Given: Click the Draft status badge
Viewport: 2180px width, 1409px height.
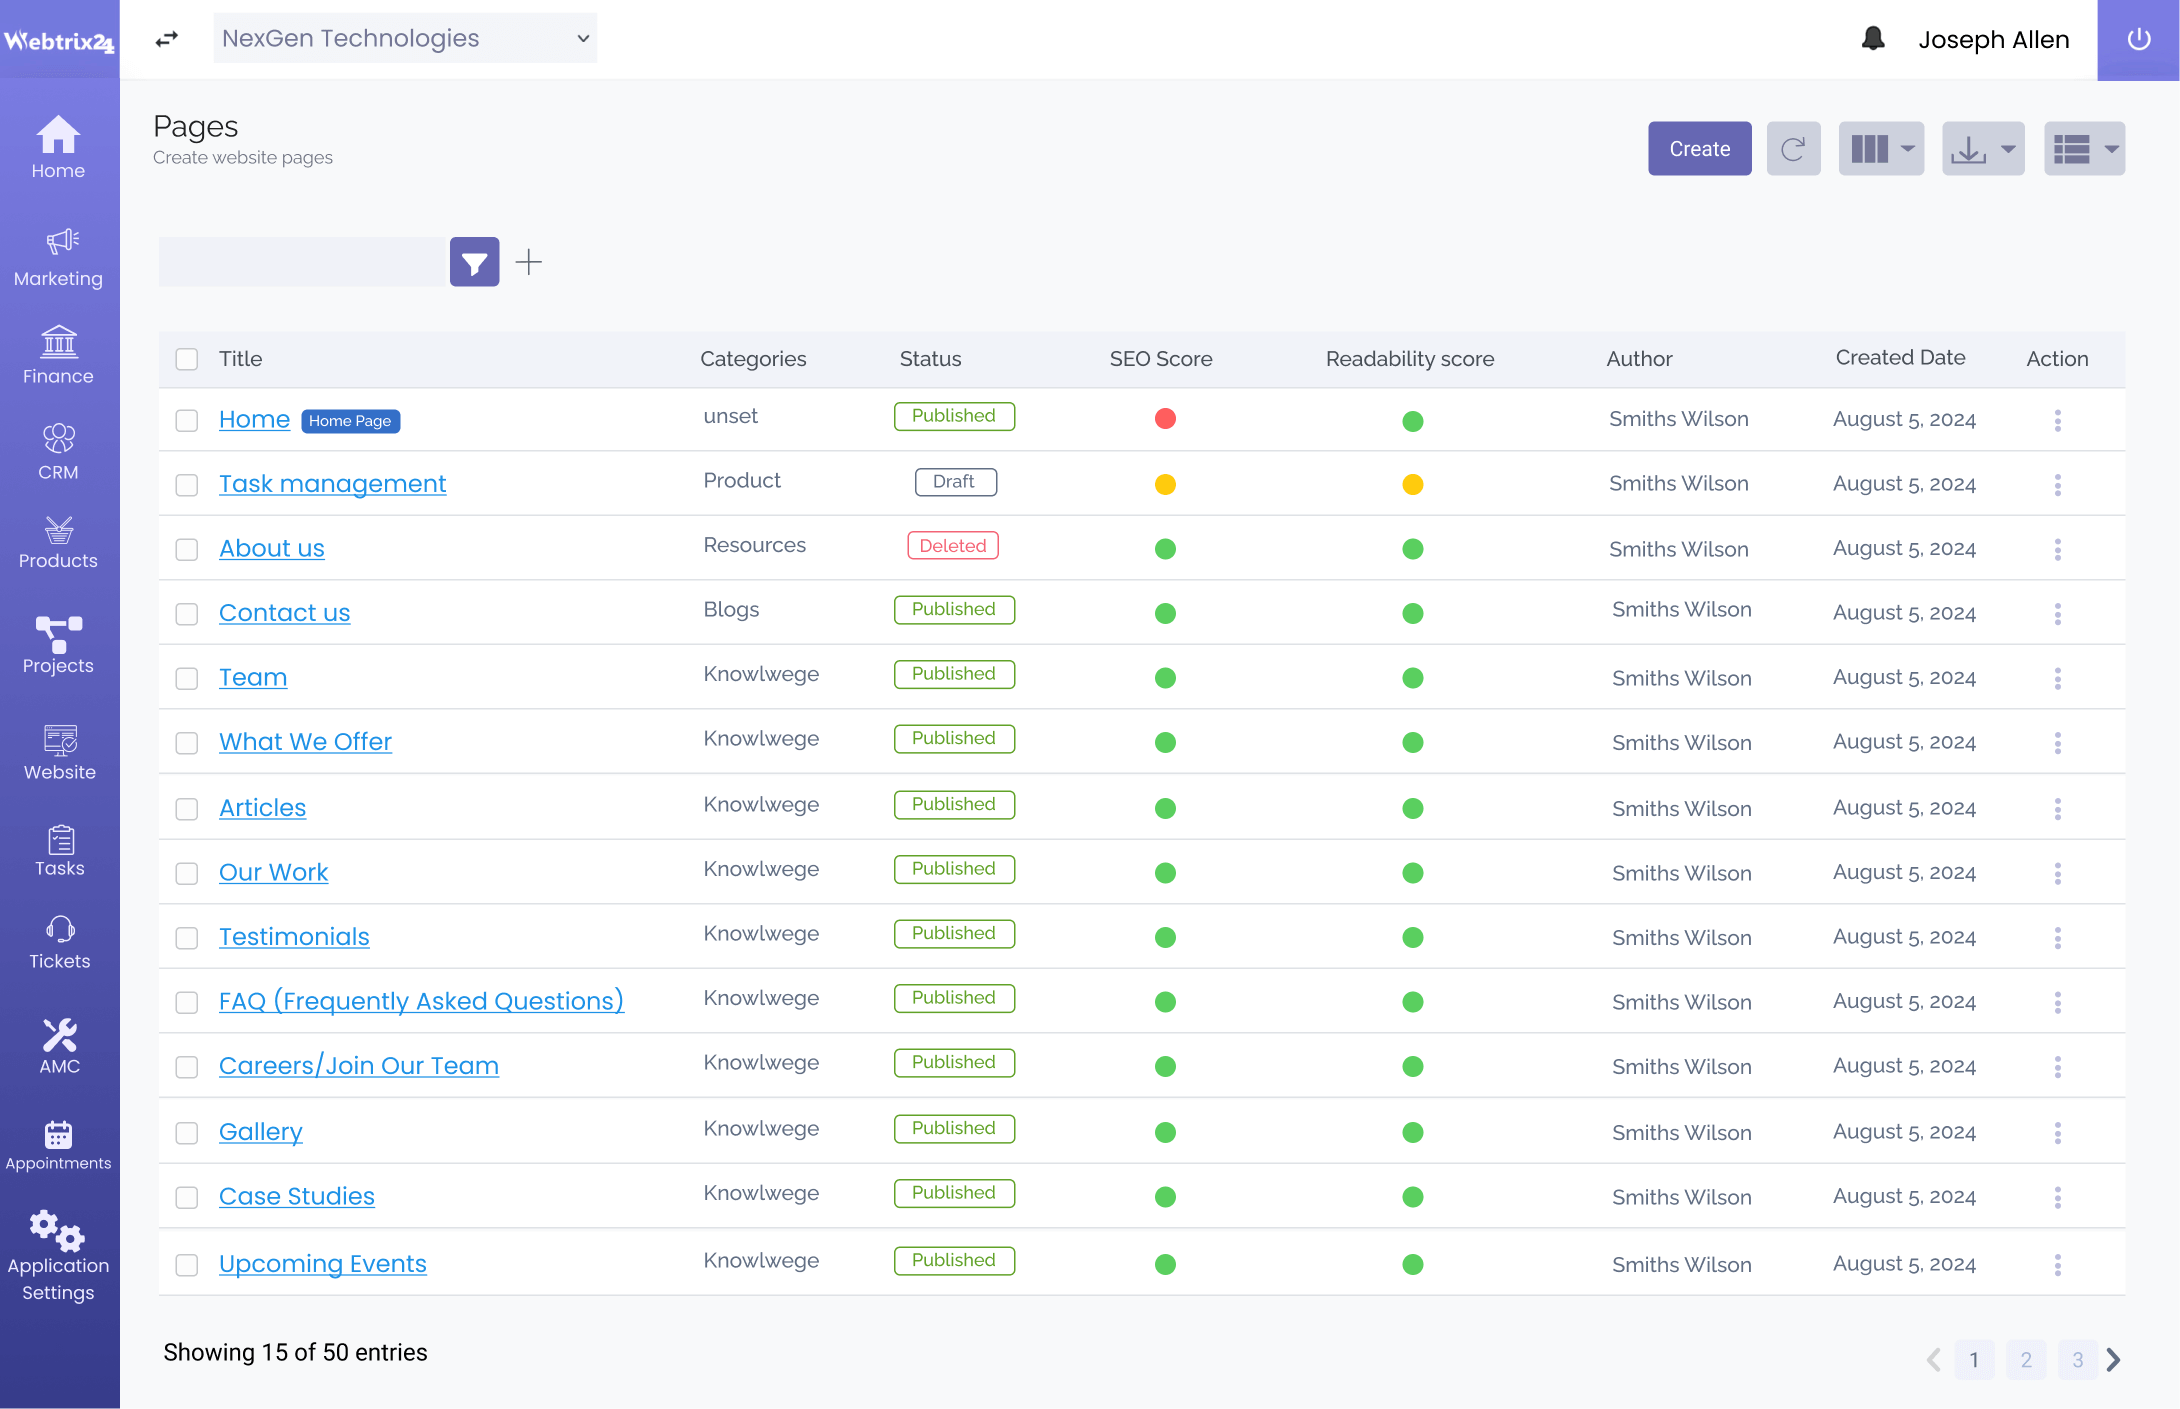Looking at the screenshot, I should point(955,482).
